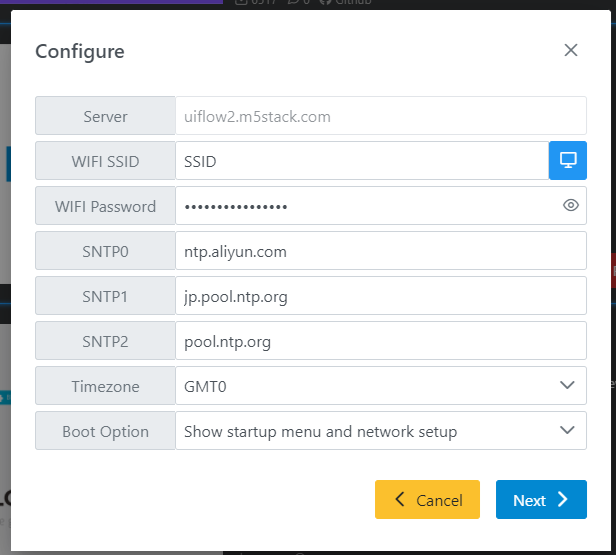Click the monitor icon next to WIFI SSID
The width and height of the screenshot is (616, 555).
(567, 161)
